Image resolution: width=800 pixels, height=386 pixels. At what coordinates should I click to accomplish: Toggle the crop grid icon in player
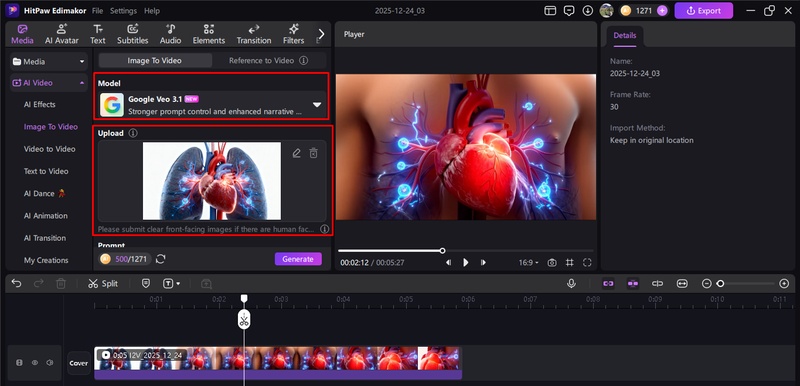[x=570, y=263]
